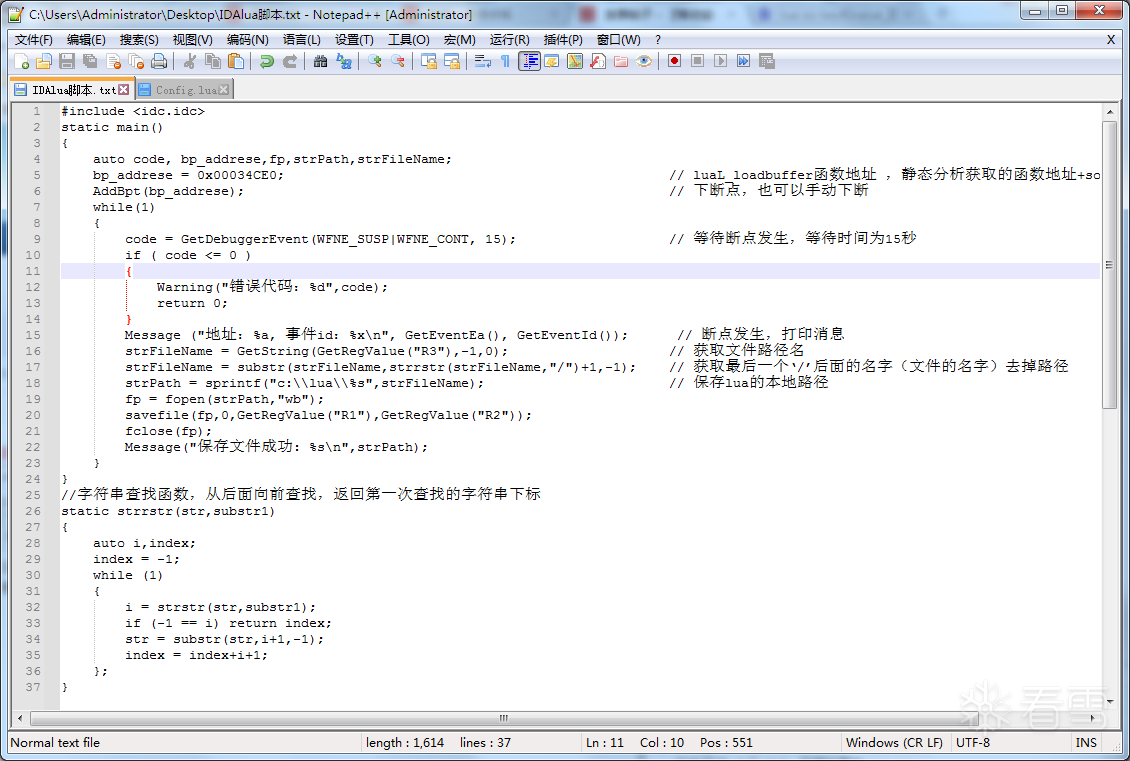This screenshot has height=761, width=1130.
Task: Cut selection with the scissors icon
Action: pos(190,61)
